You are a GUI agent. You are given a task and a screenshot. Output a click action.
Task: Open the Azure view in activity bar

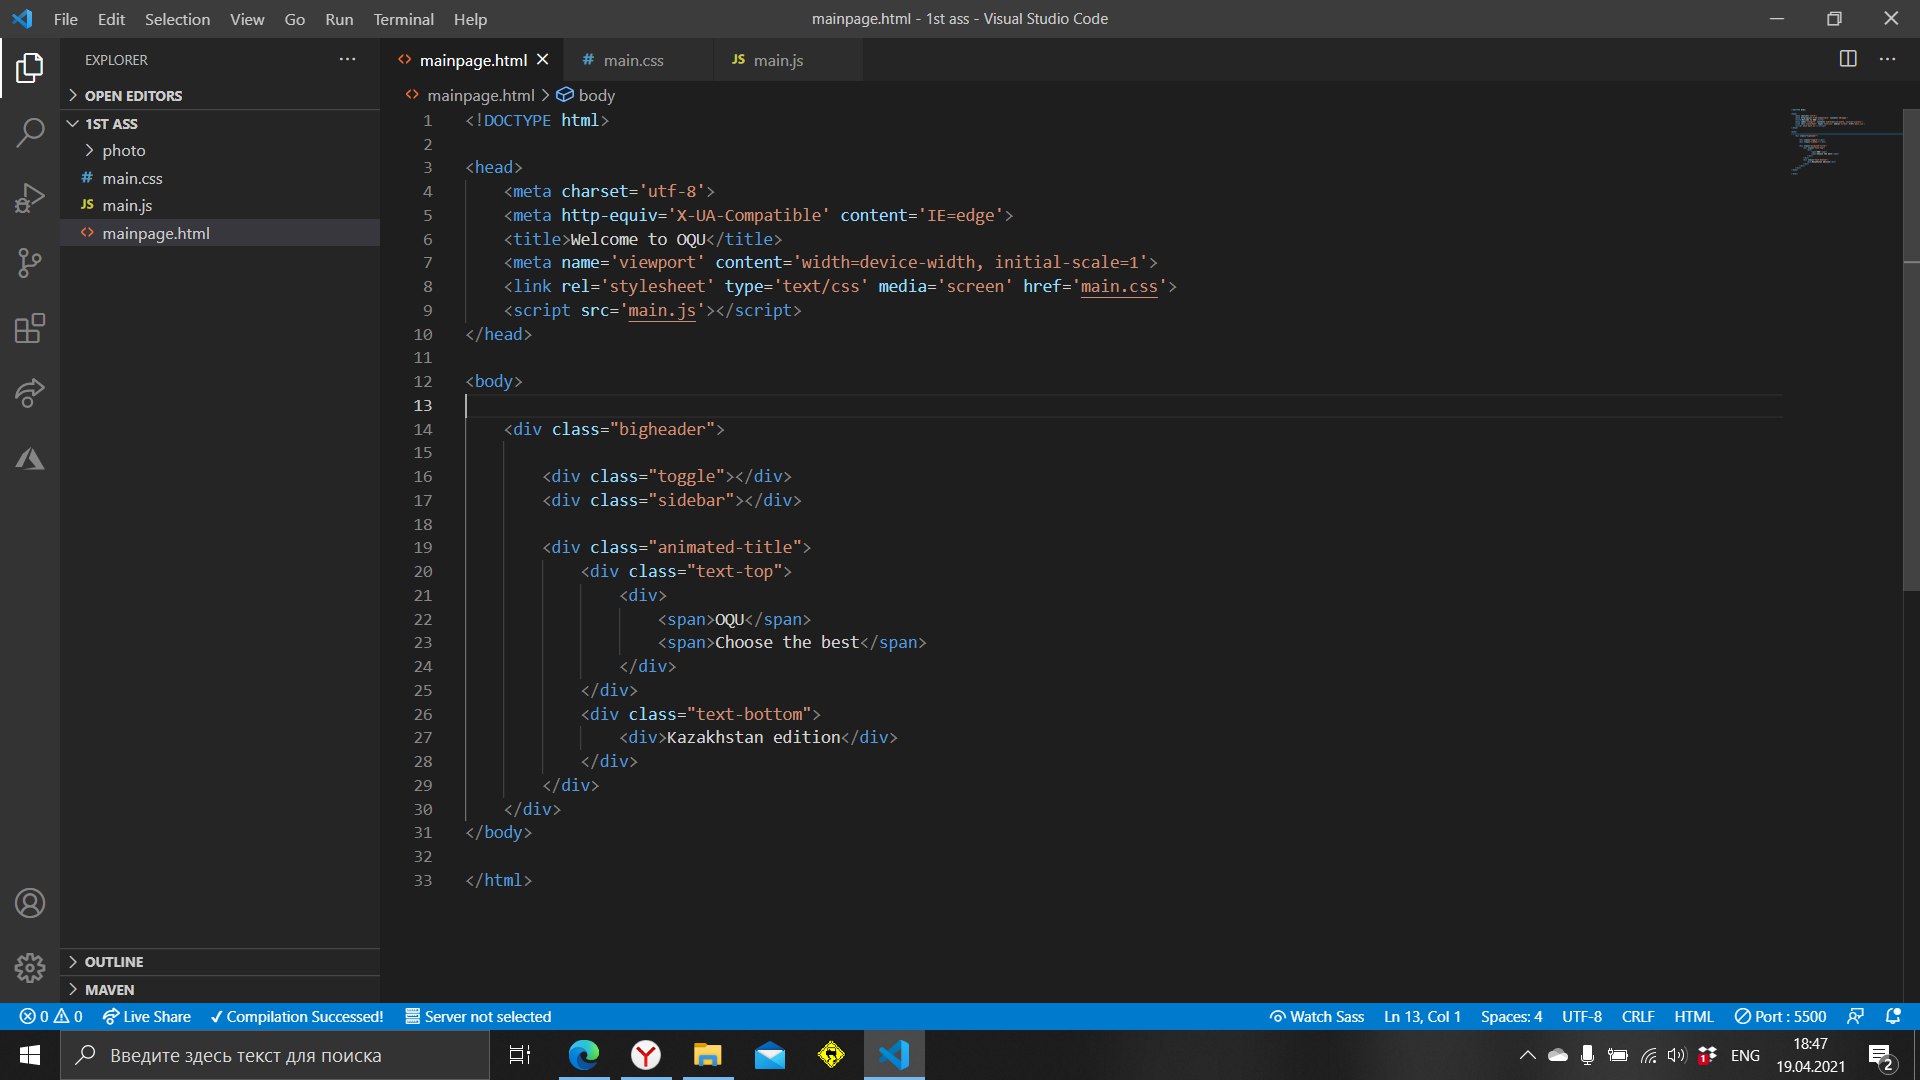point(30,459)
